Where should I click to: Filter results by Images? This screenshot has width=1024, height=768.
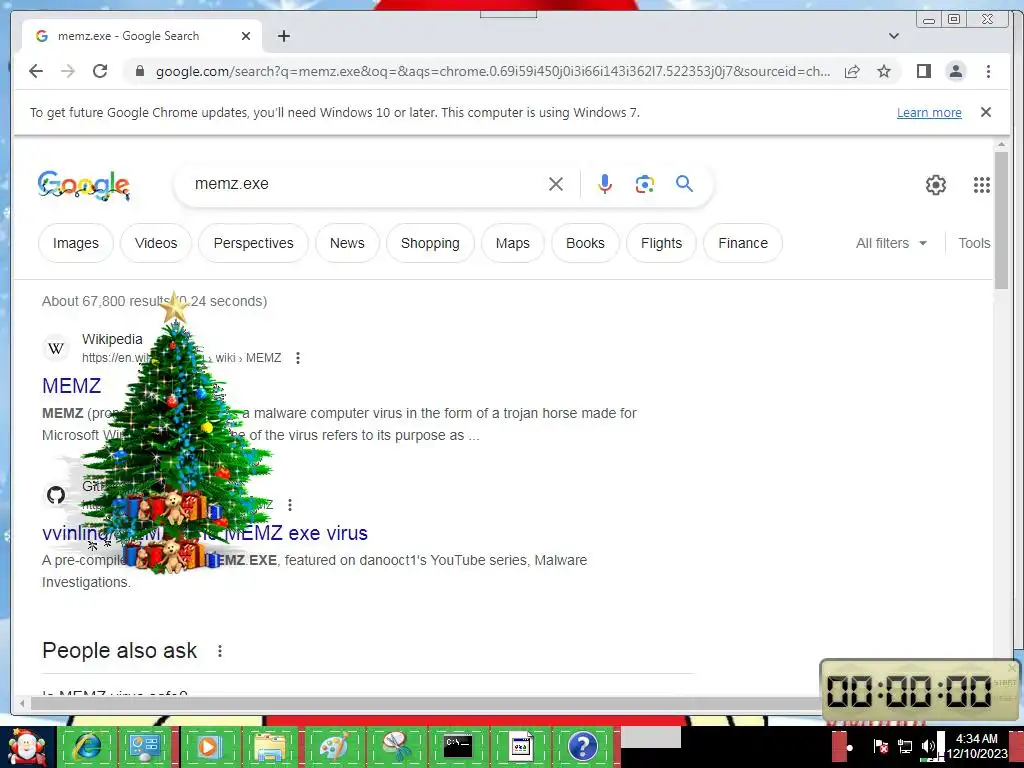pyautogui.click(x=76, y=243)
